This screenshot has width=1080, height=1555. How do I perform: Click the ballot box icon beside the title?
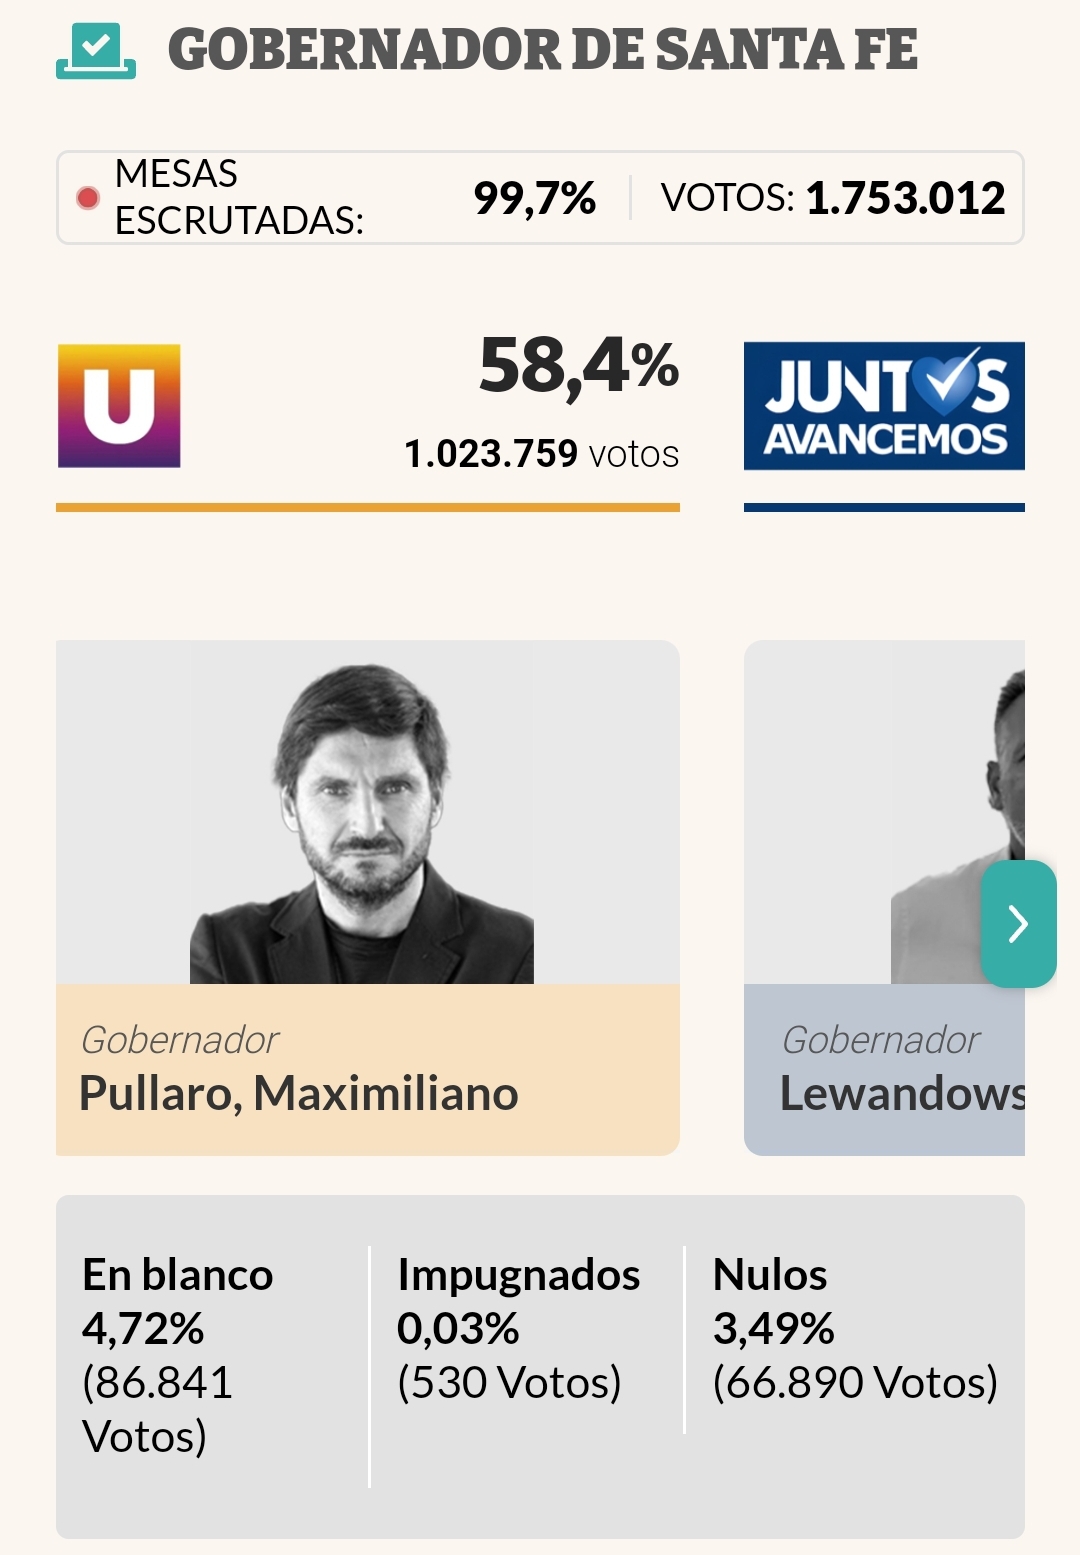tap(96, 50)
